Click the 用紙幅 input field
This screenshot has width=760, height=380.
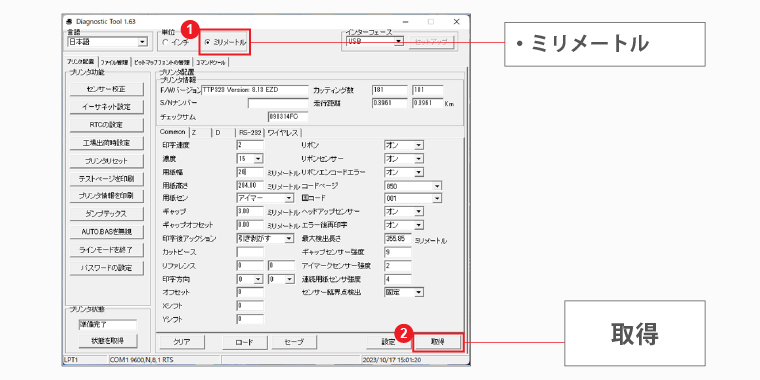click(250, 172)
